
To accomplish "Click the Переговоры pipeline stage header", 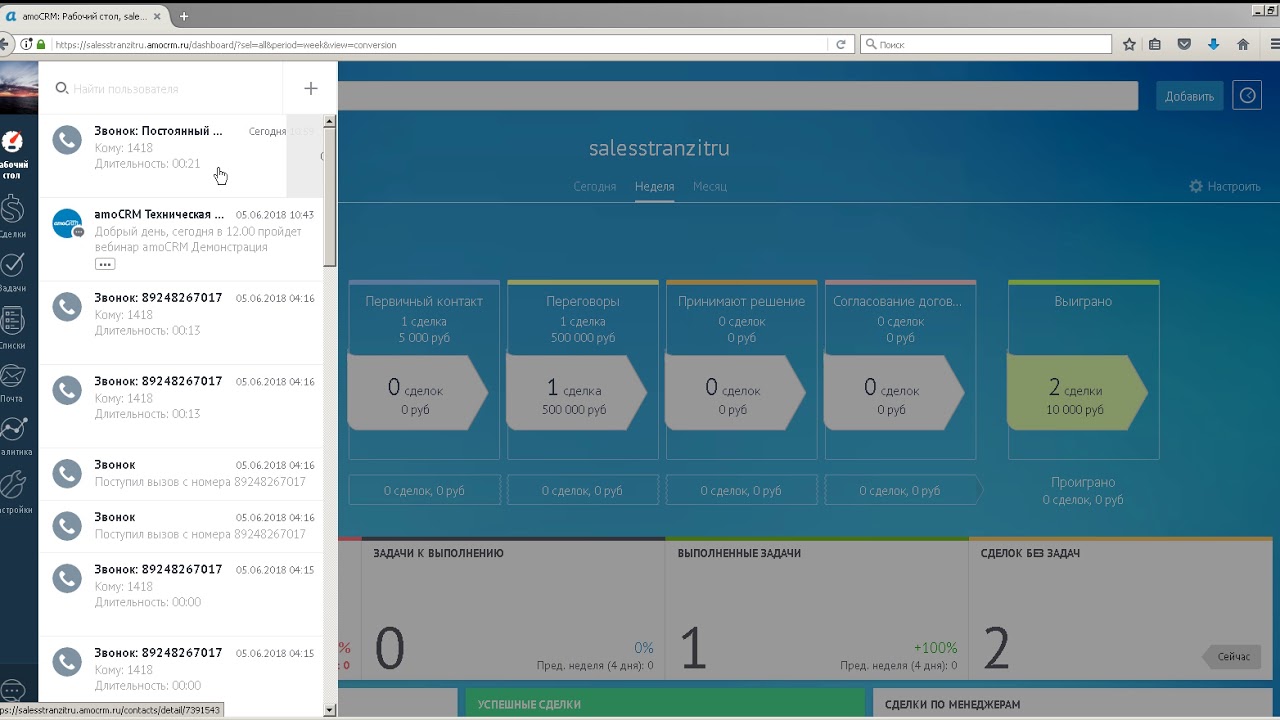I will 583,301.
